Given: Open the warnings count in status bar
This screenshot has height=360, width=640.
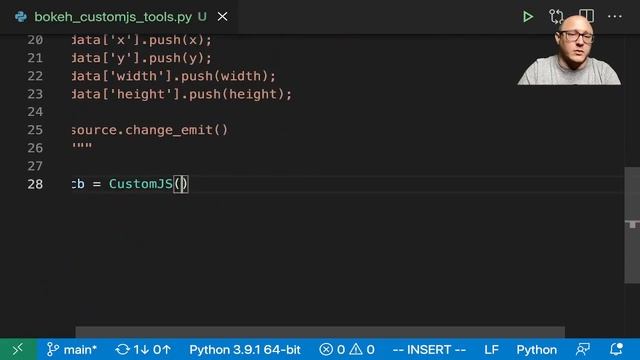Looking at the screenshot, I should coord(362,349).
